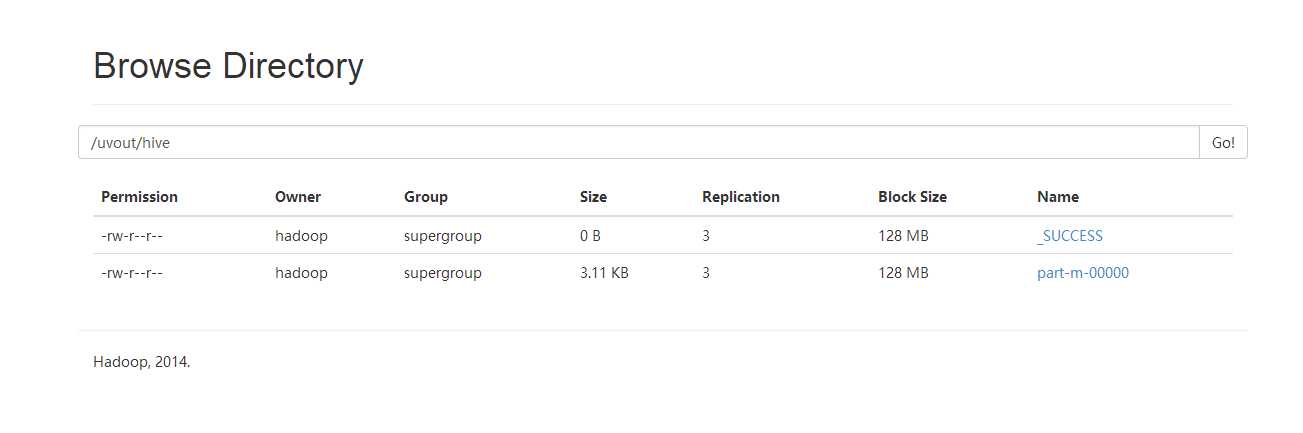The width and height of the screenshot is (1303, 433).
Task: Click the Group column header
Action: tap(426, 197)
